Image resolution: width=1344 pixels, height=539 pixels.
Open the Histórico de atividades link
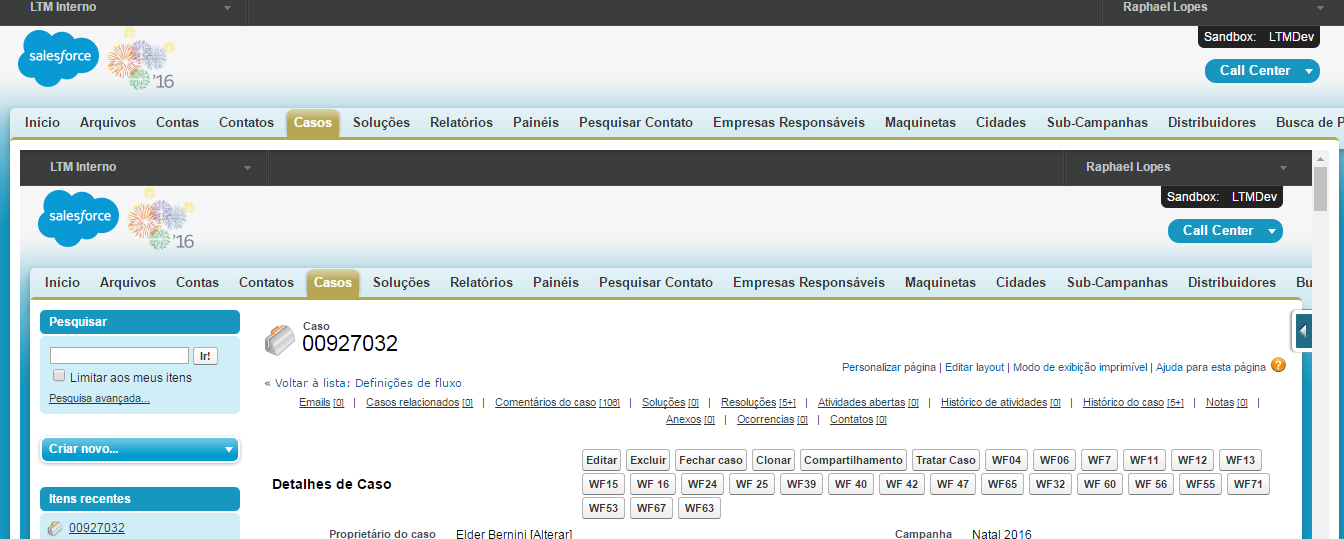pos(1001,403)
